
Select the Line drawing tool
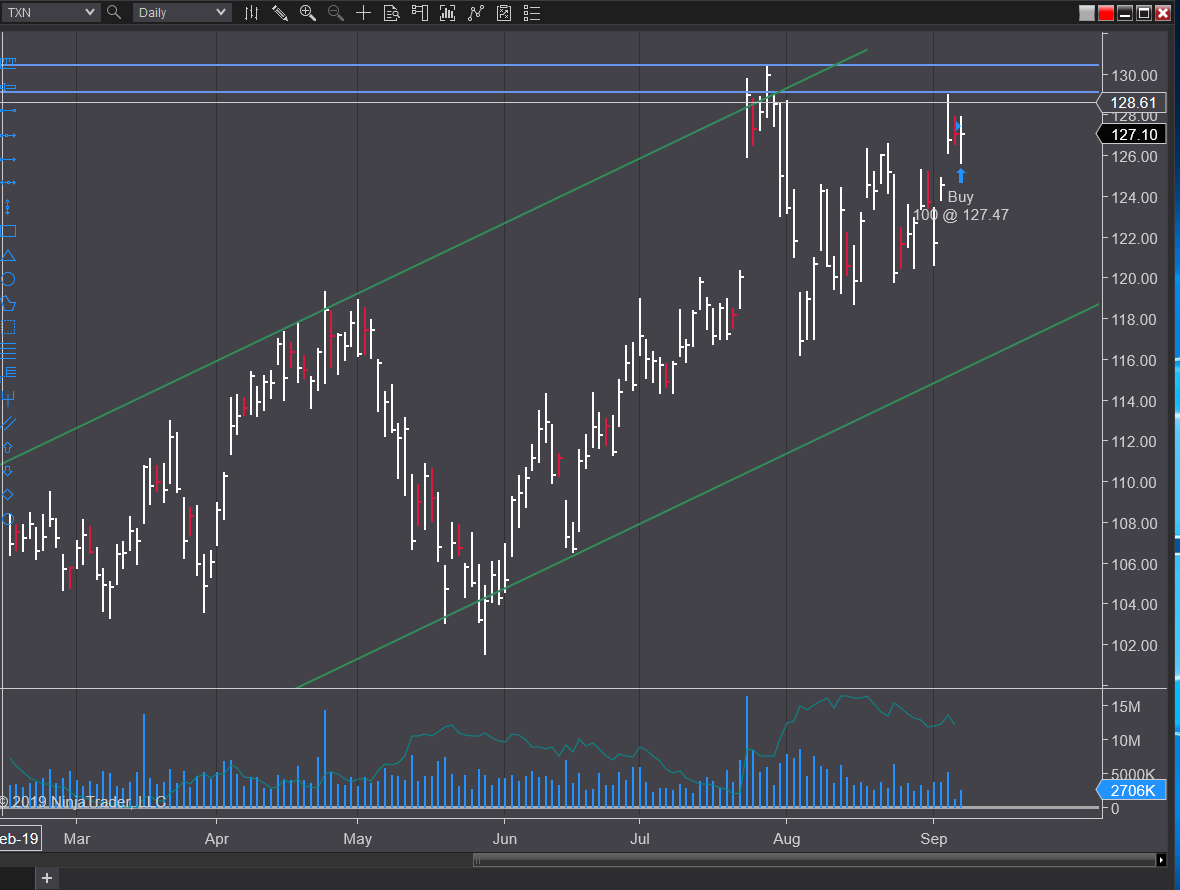pos(8,111)
